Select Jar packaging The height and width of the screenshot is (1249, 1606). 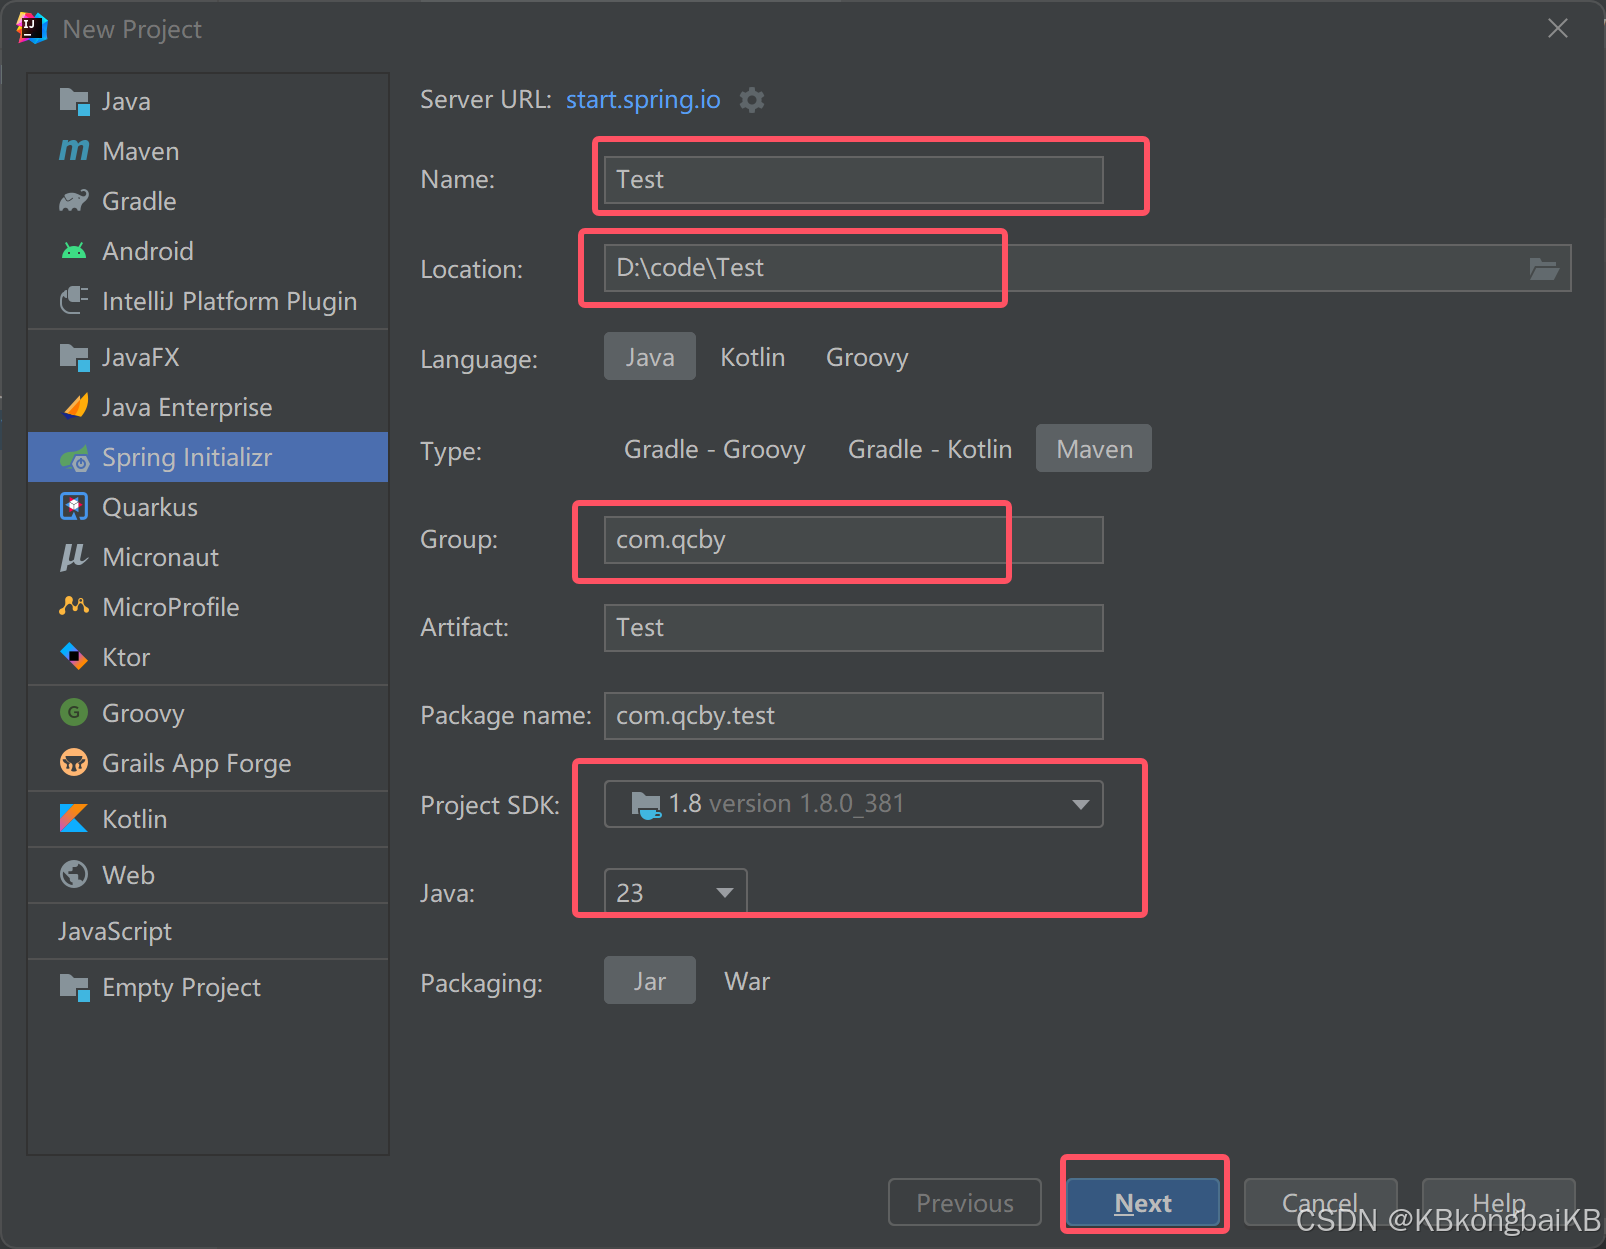(x=650, y=981)
